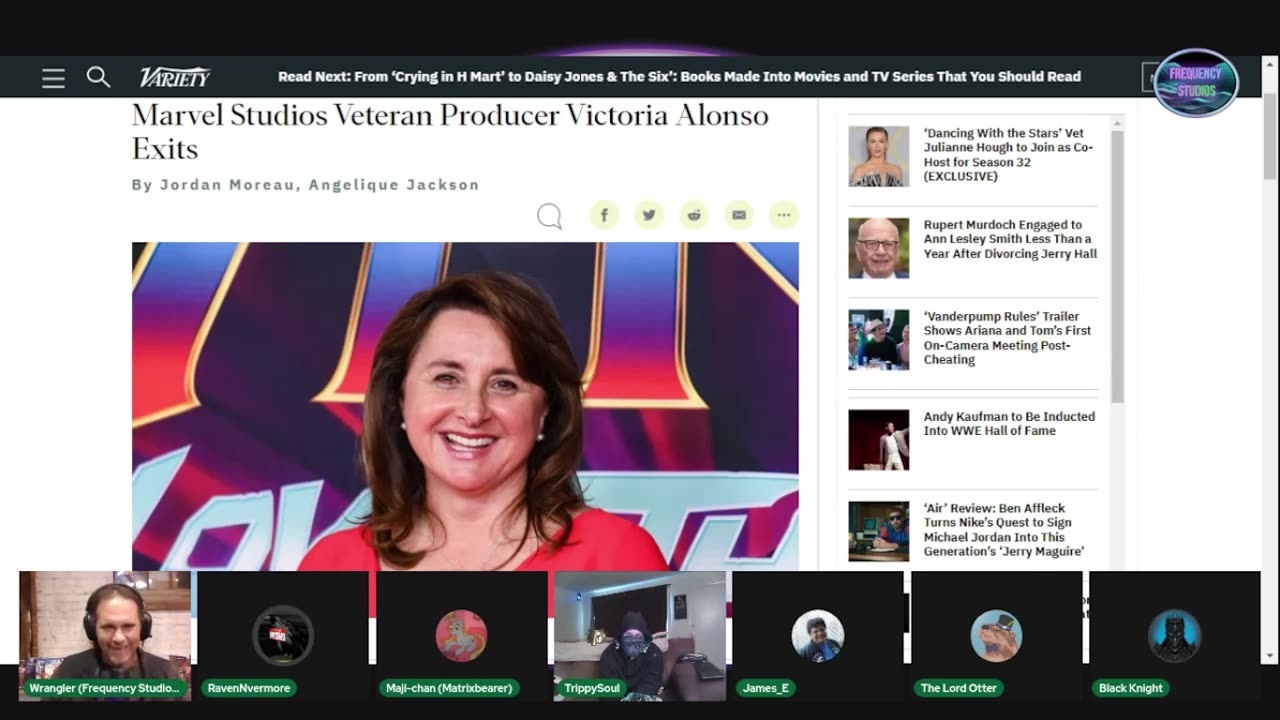Click the TrippySoul webcam video tile
Image resolution: width=1280 pixels, height=720 pixels.
640,636
